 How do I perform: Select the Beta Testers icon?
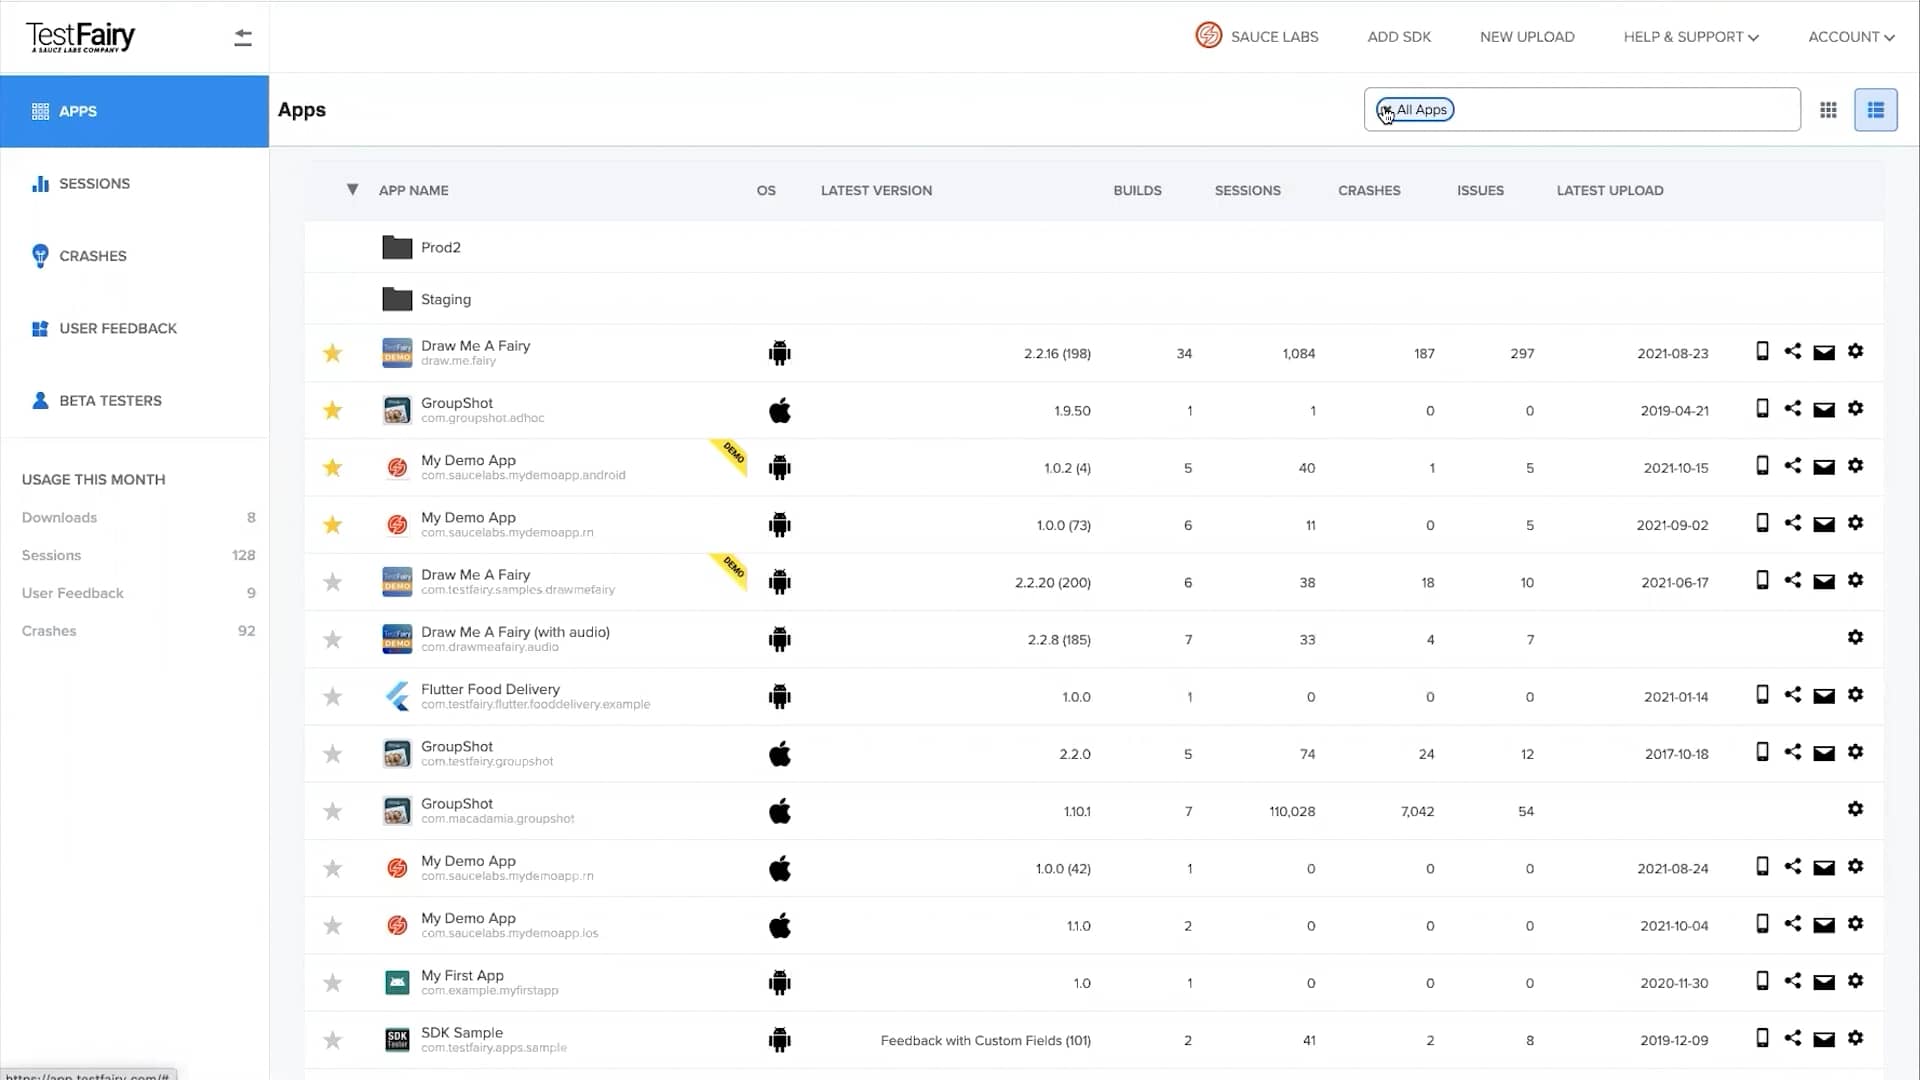click(40, 400)
